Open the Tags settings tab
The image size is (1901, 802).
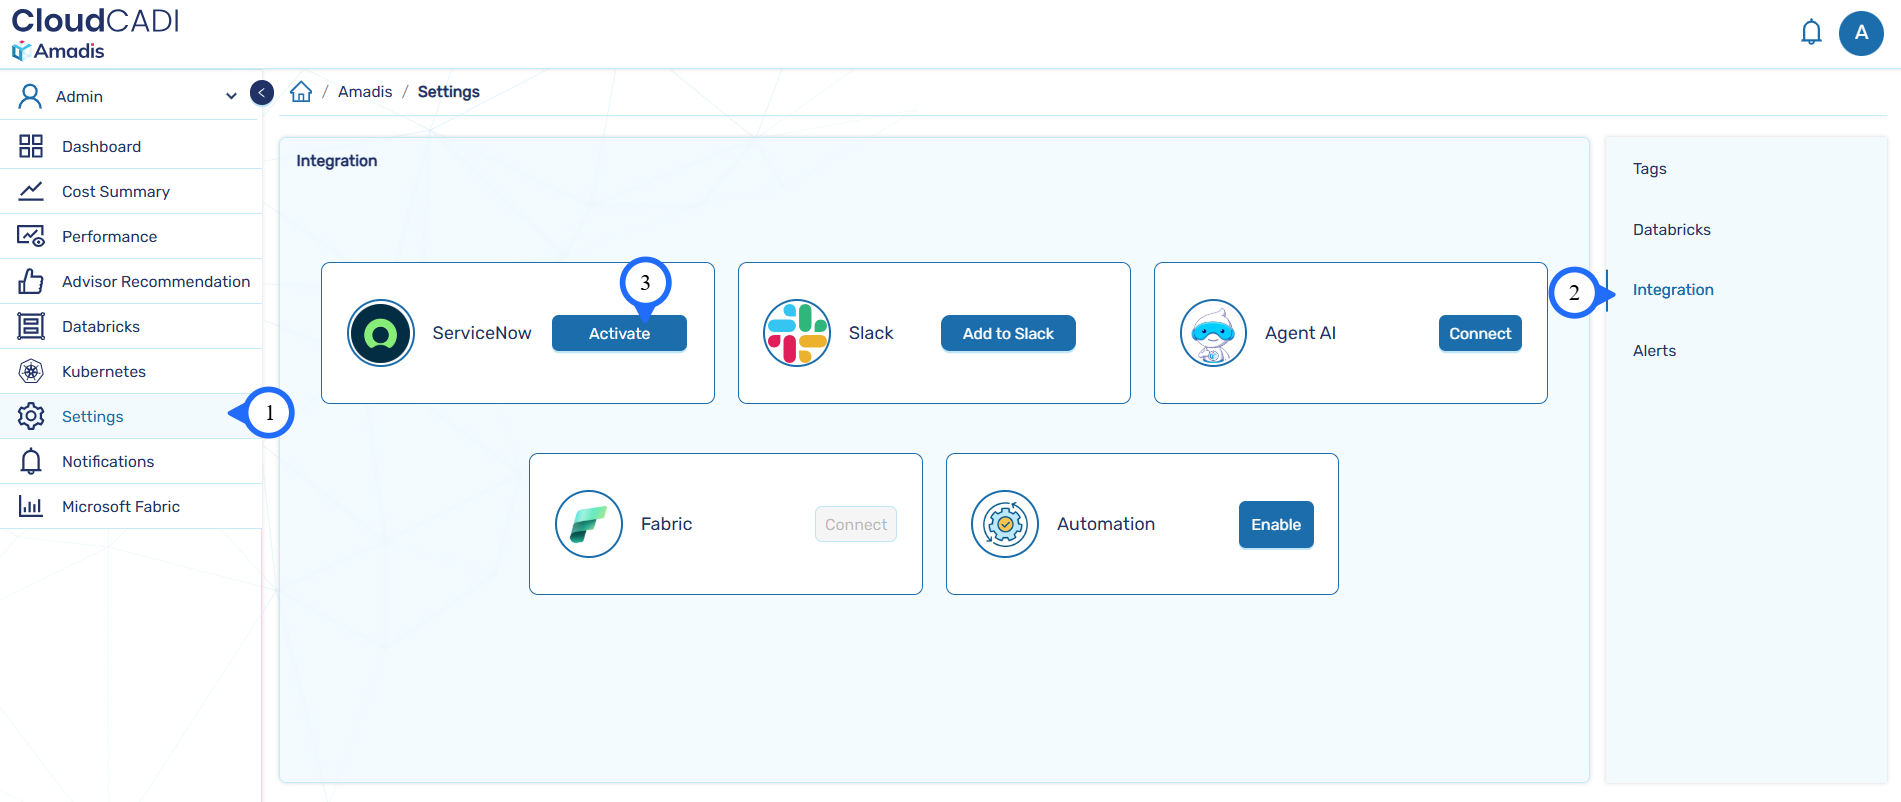tap(1649, 169)
